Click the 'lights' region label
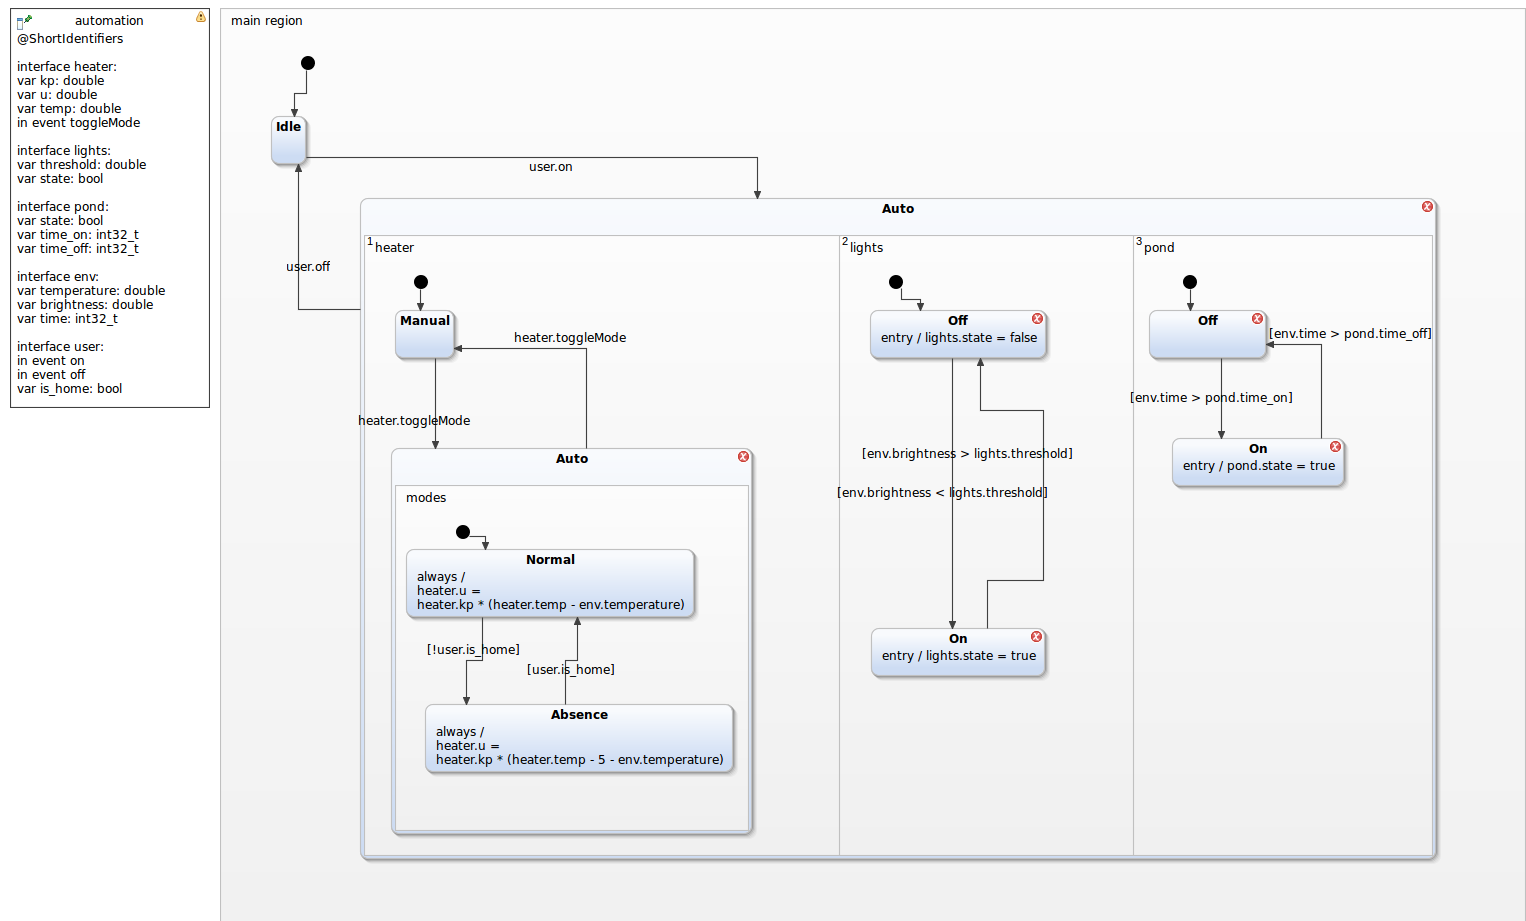The width and height of the screenshot is (1526, 921). click(x=866, y=248)
